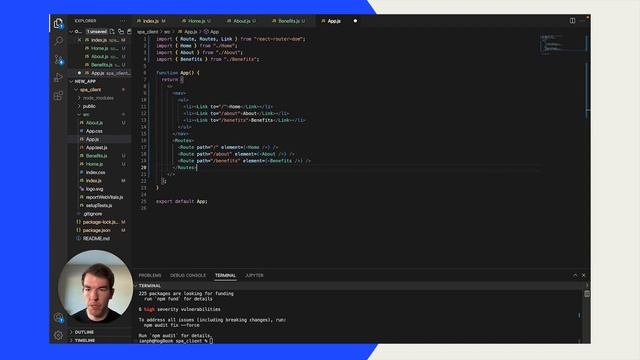Click the Explorer more actions ellipsis
The image size is (640, 360).
click(123, 20)
